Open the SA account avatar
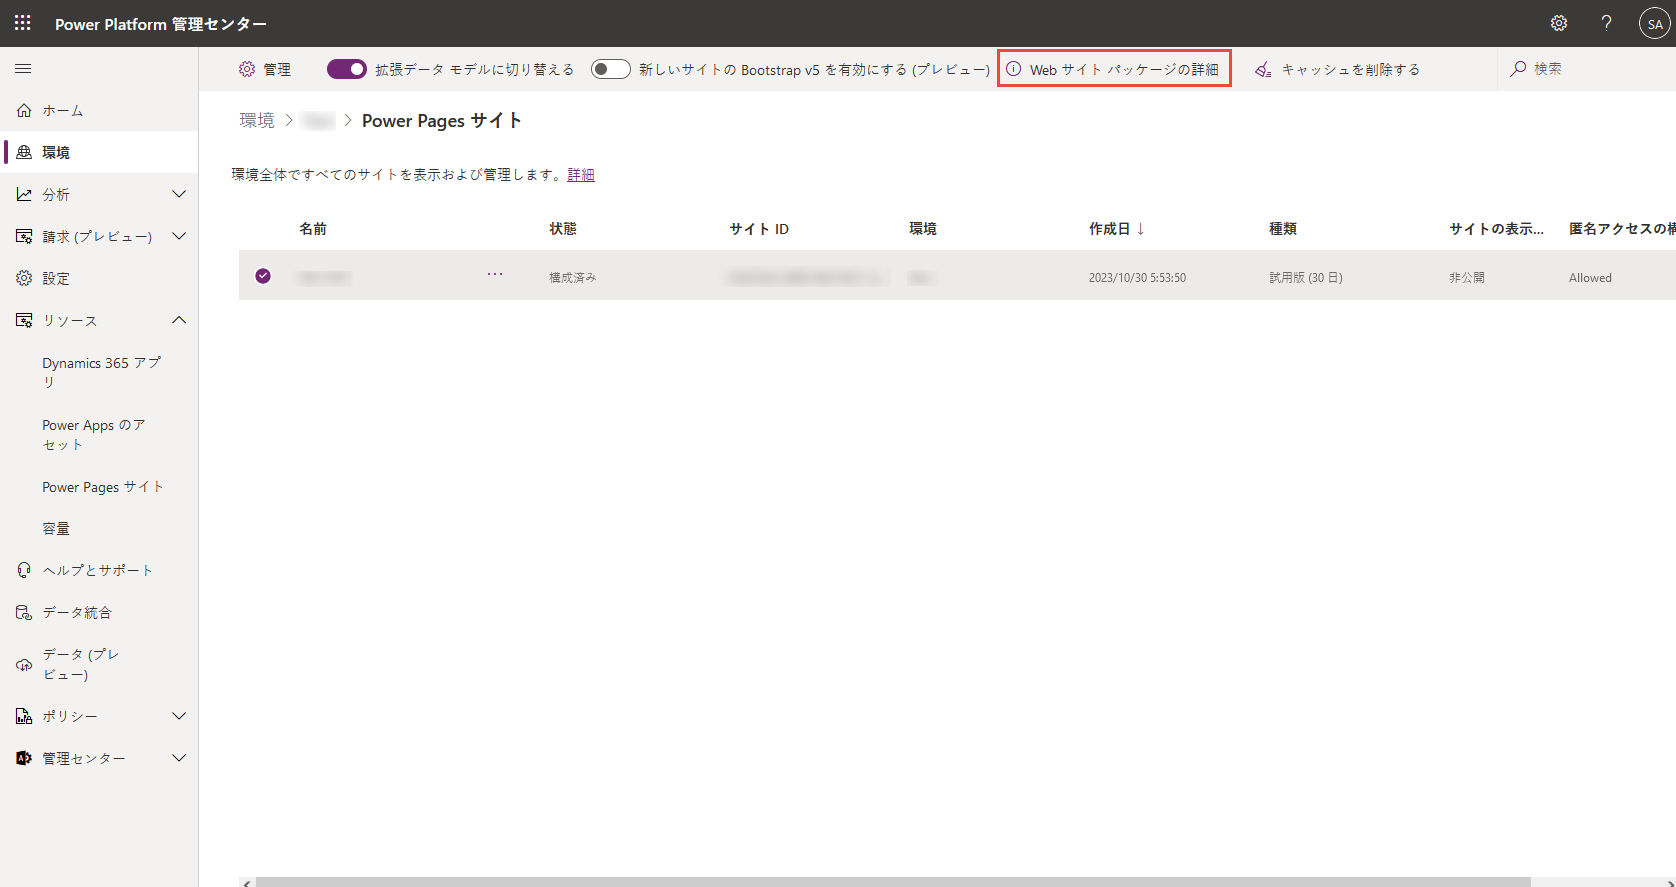The image size is (1676, 887). pyautogui.click(x=1655, y=23)
